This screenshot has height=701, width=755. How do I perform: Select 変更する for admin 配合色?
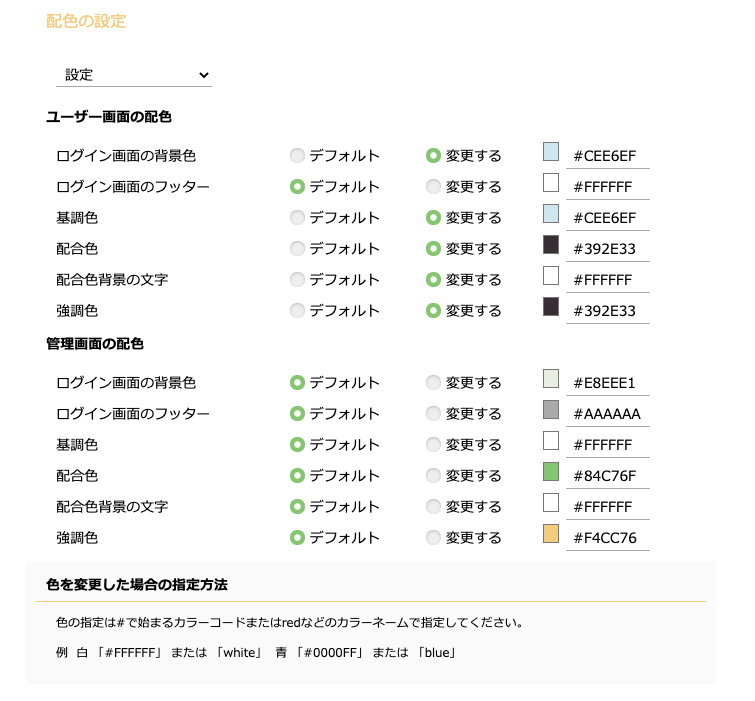433,476
